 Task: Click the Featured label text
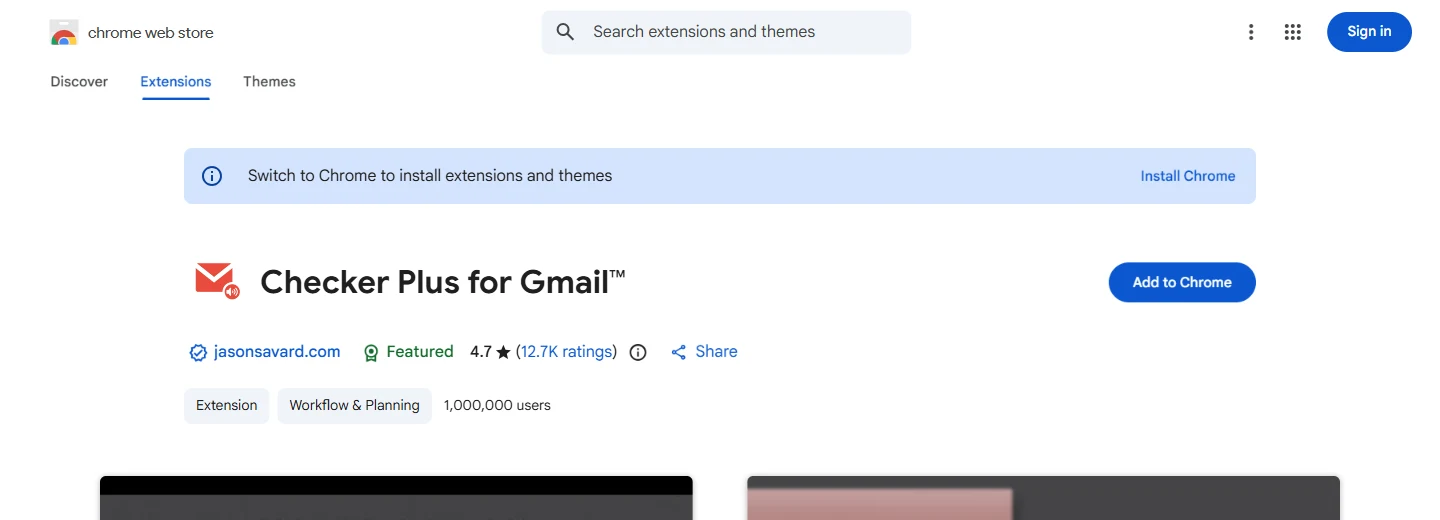pos(420,352)
